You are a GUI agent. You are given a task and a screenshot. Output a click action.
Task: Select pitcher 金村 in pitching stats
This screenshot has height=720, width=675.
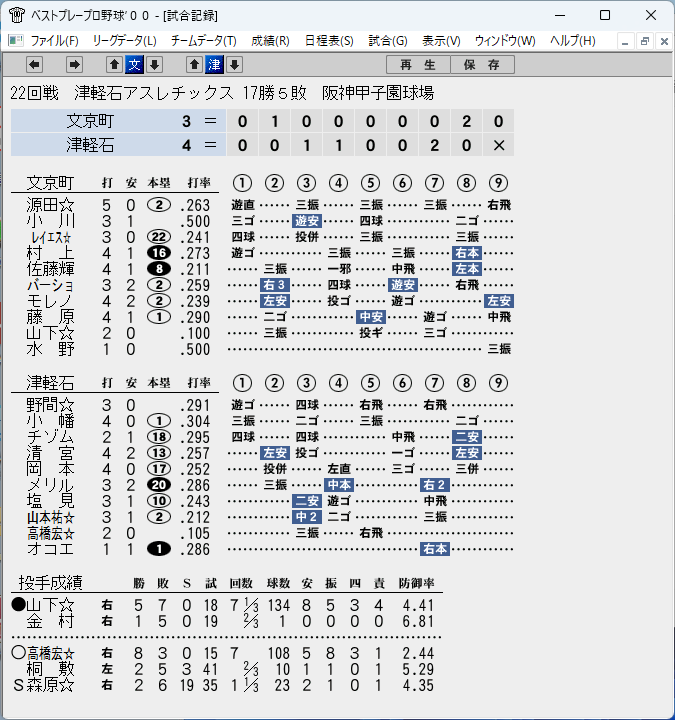click(50, 621)
